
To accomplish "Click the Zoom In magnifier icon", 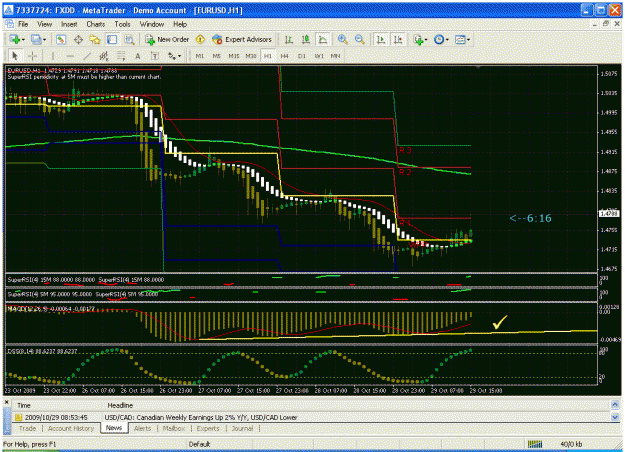I will point(342,39).
